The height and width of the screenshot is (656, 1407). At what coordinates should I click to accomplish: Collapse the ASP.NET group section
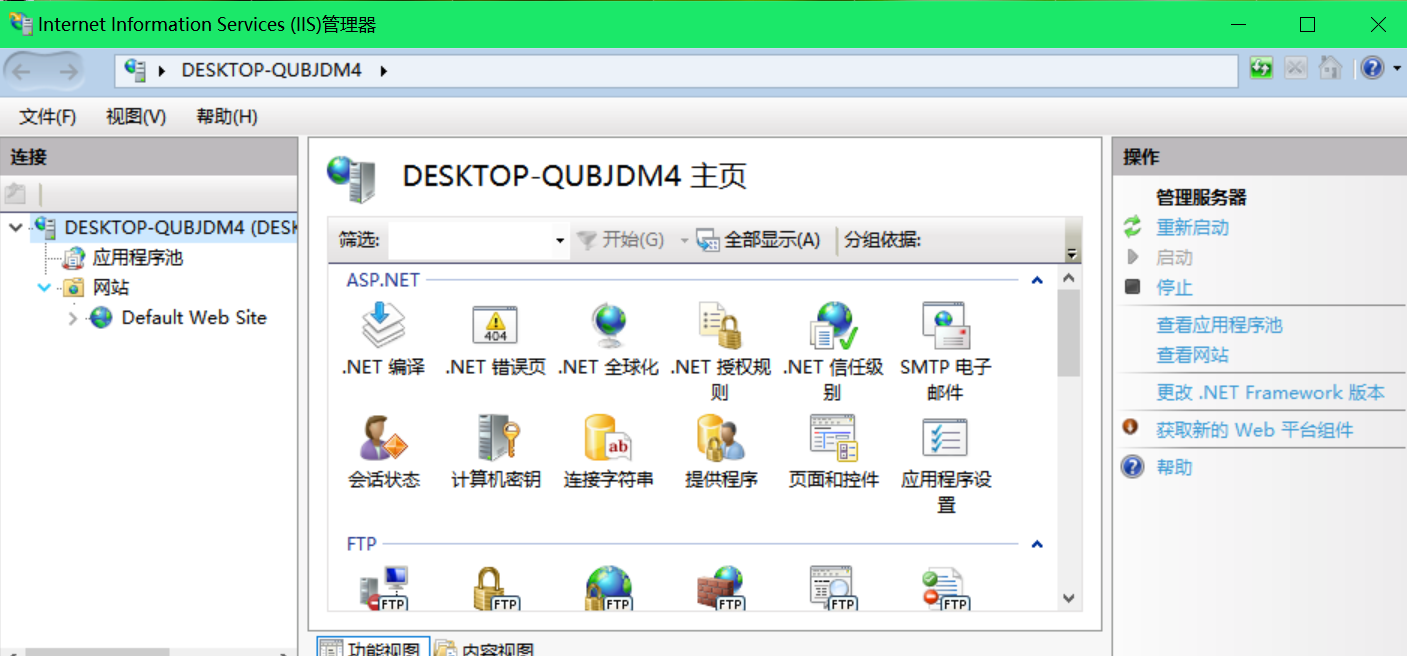(x=1037, y=280)
